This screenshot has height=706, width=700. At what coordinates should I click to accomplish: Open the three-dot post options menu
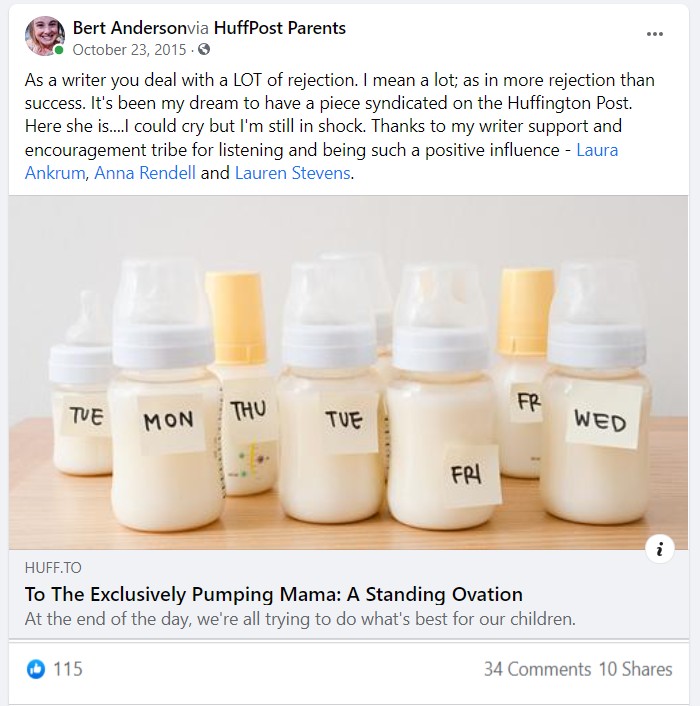[654, 34]
